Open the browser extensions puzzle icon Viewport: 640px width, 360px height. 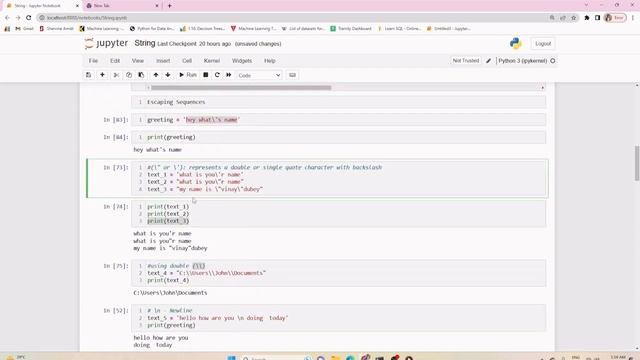[x=587, y=18]
